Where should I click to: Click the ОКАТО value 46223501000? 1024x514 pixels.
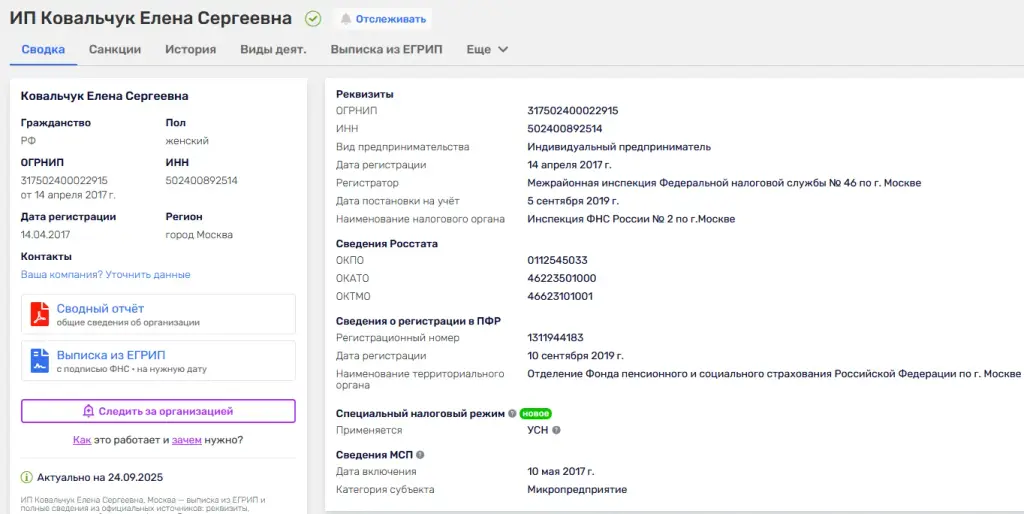(562, 278)
